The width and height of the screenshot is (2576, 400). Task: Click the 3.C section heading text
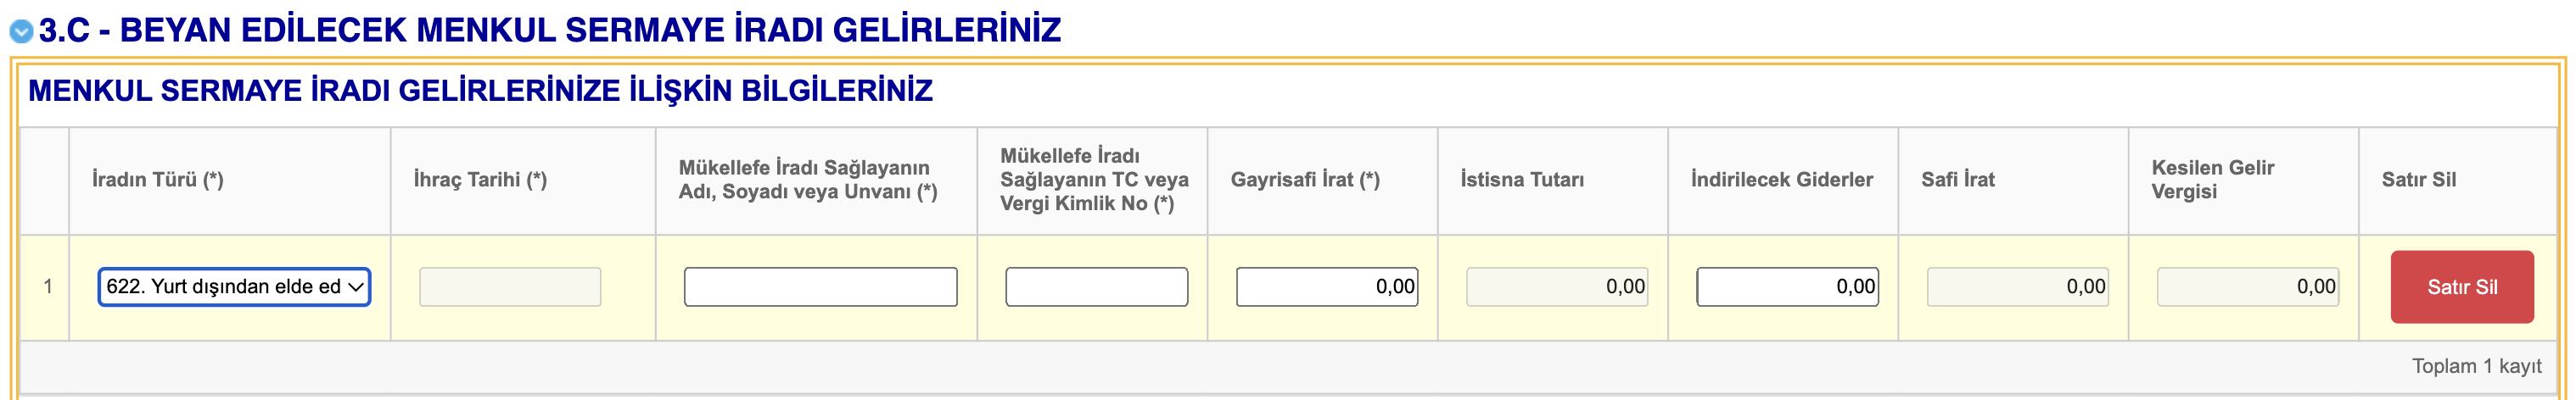point(550,30)
